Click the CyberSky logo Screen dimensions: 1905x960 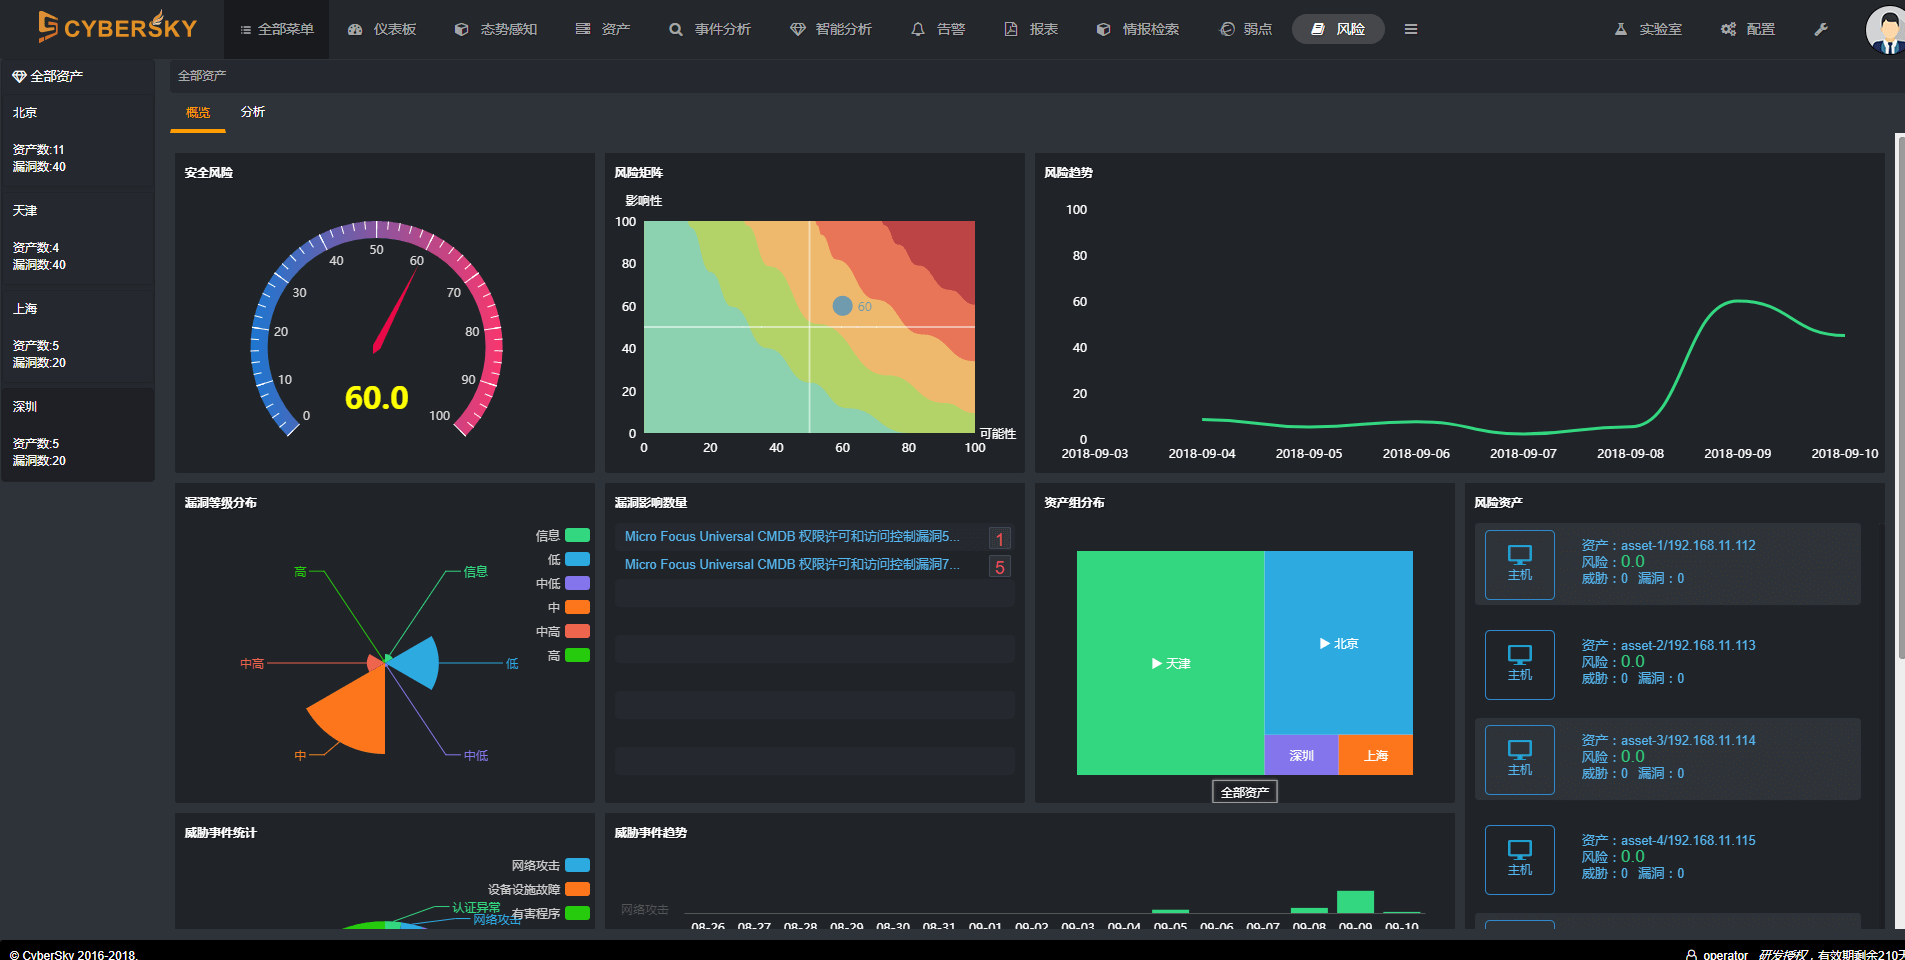(x=117, y=27)
